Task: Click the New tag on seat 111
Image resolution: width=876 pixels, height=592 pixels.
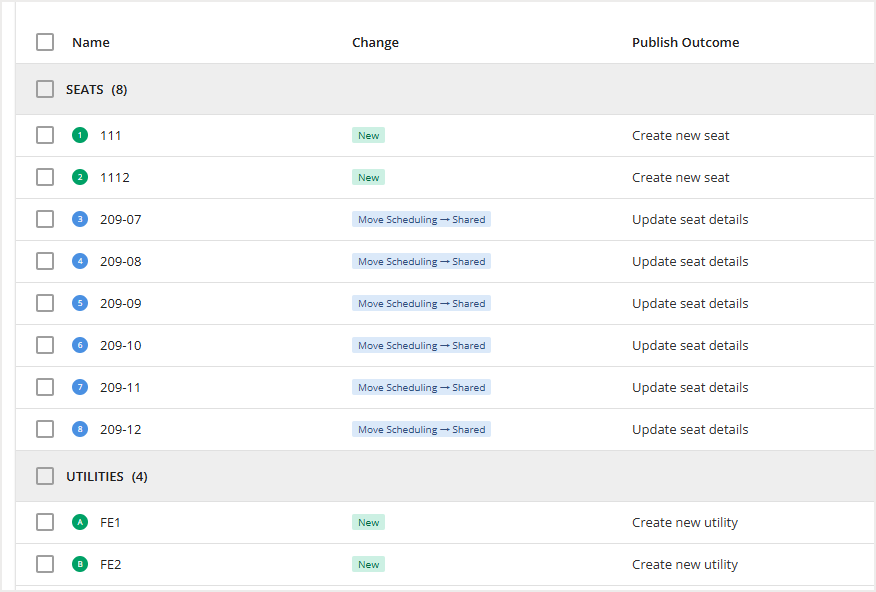Action: click(368, 135)
